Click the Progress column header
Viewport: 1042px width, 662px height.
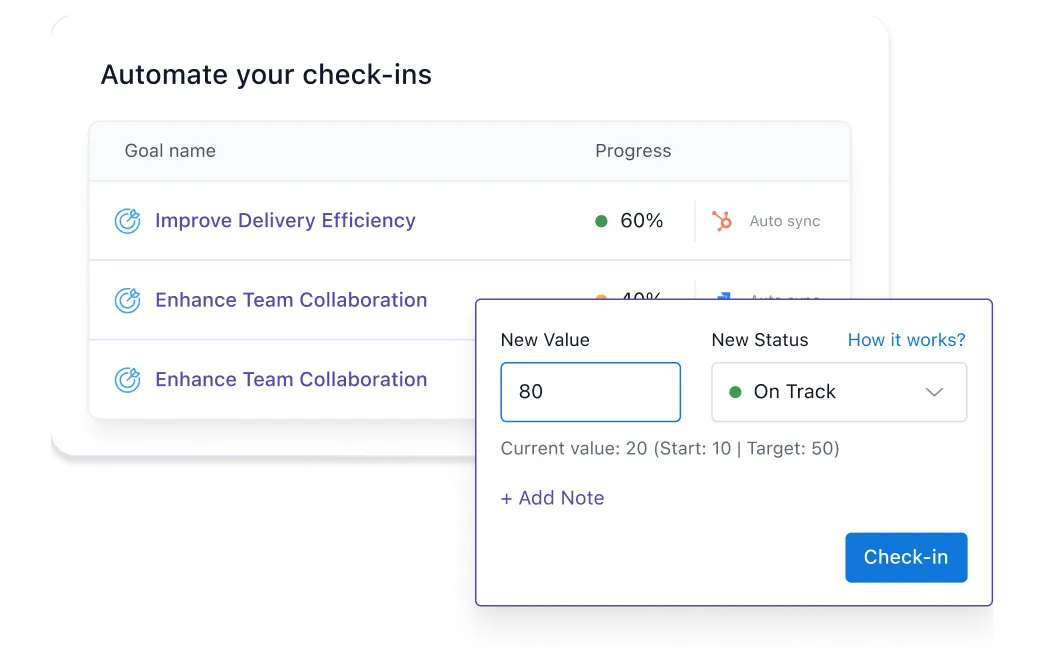tap(633, 151)
